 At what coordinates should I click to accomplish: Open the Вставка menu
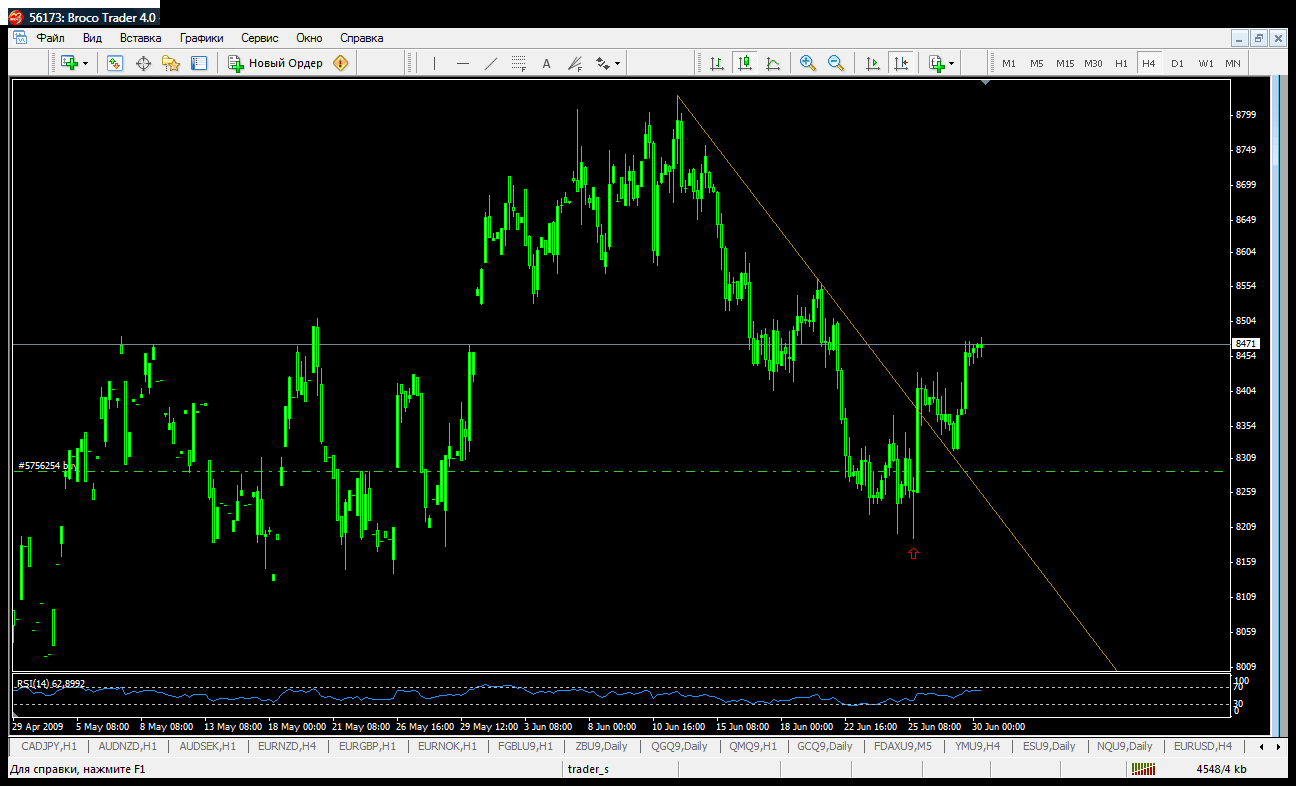(x=140, y=38)
